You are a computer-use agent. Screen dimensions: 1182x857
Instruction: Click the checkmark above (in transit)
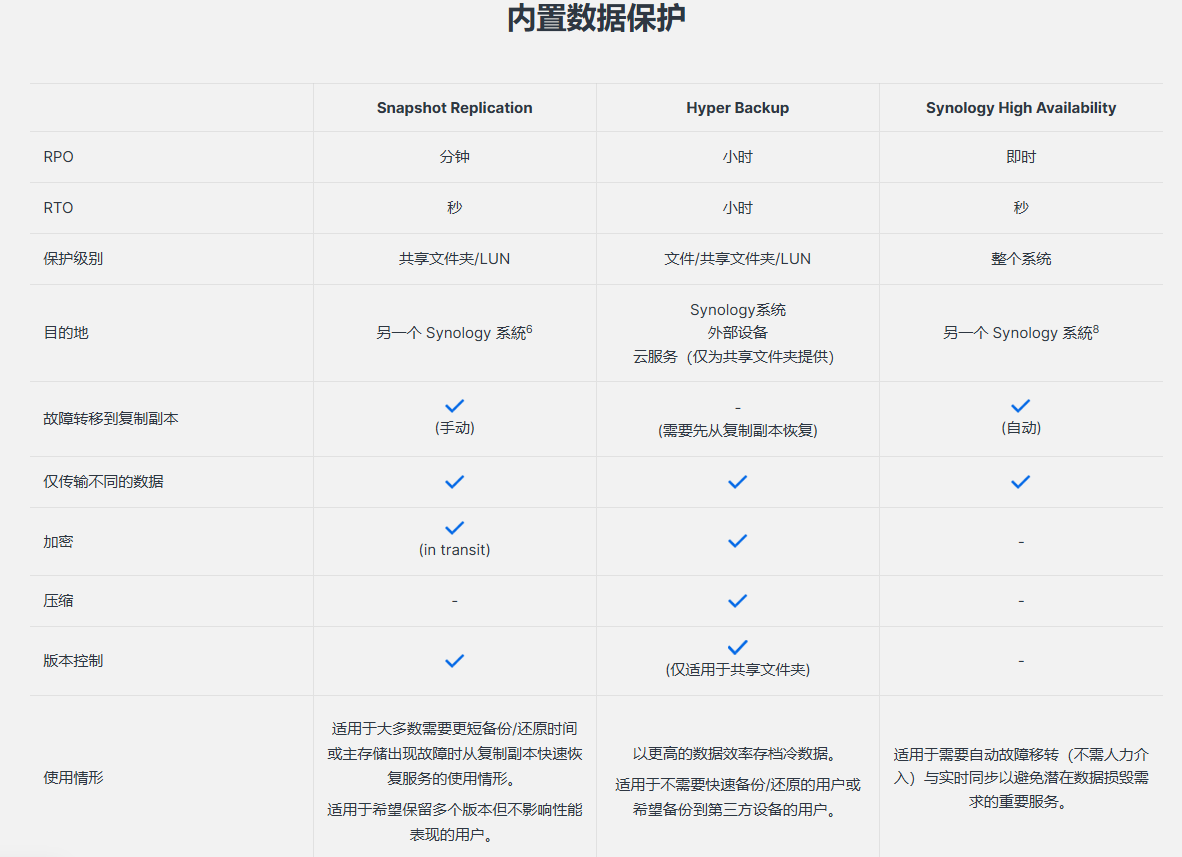(455, 528)
